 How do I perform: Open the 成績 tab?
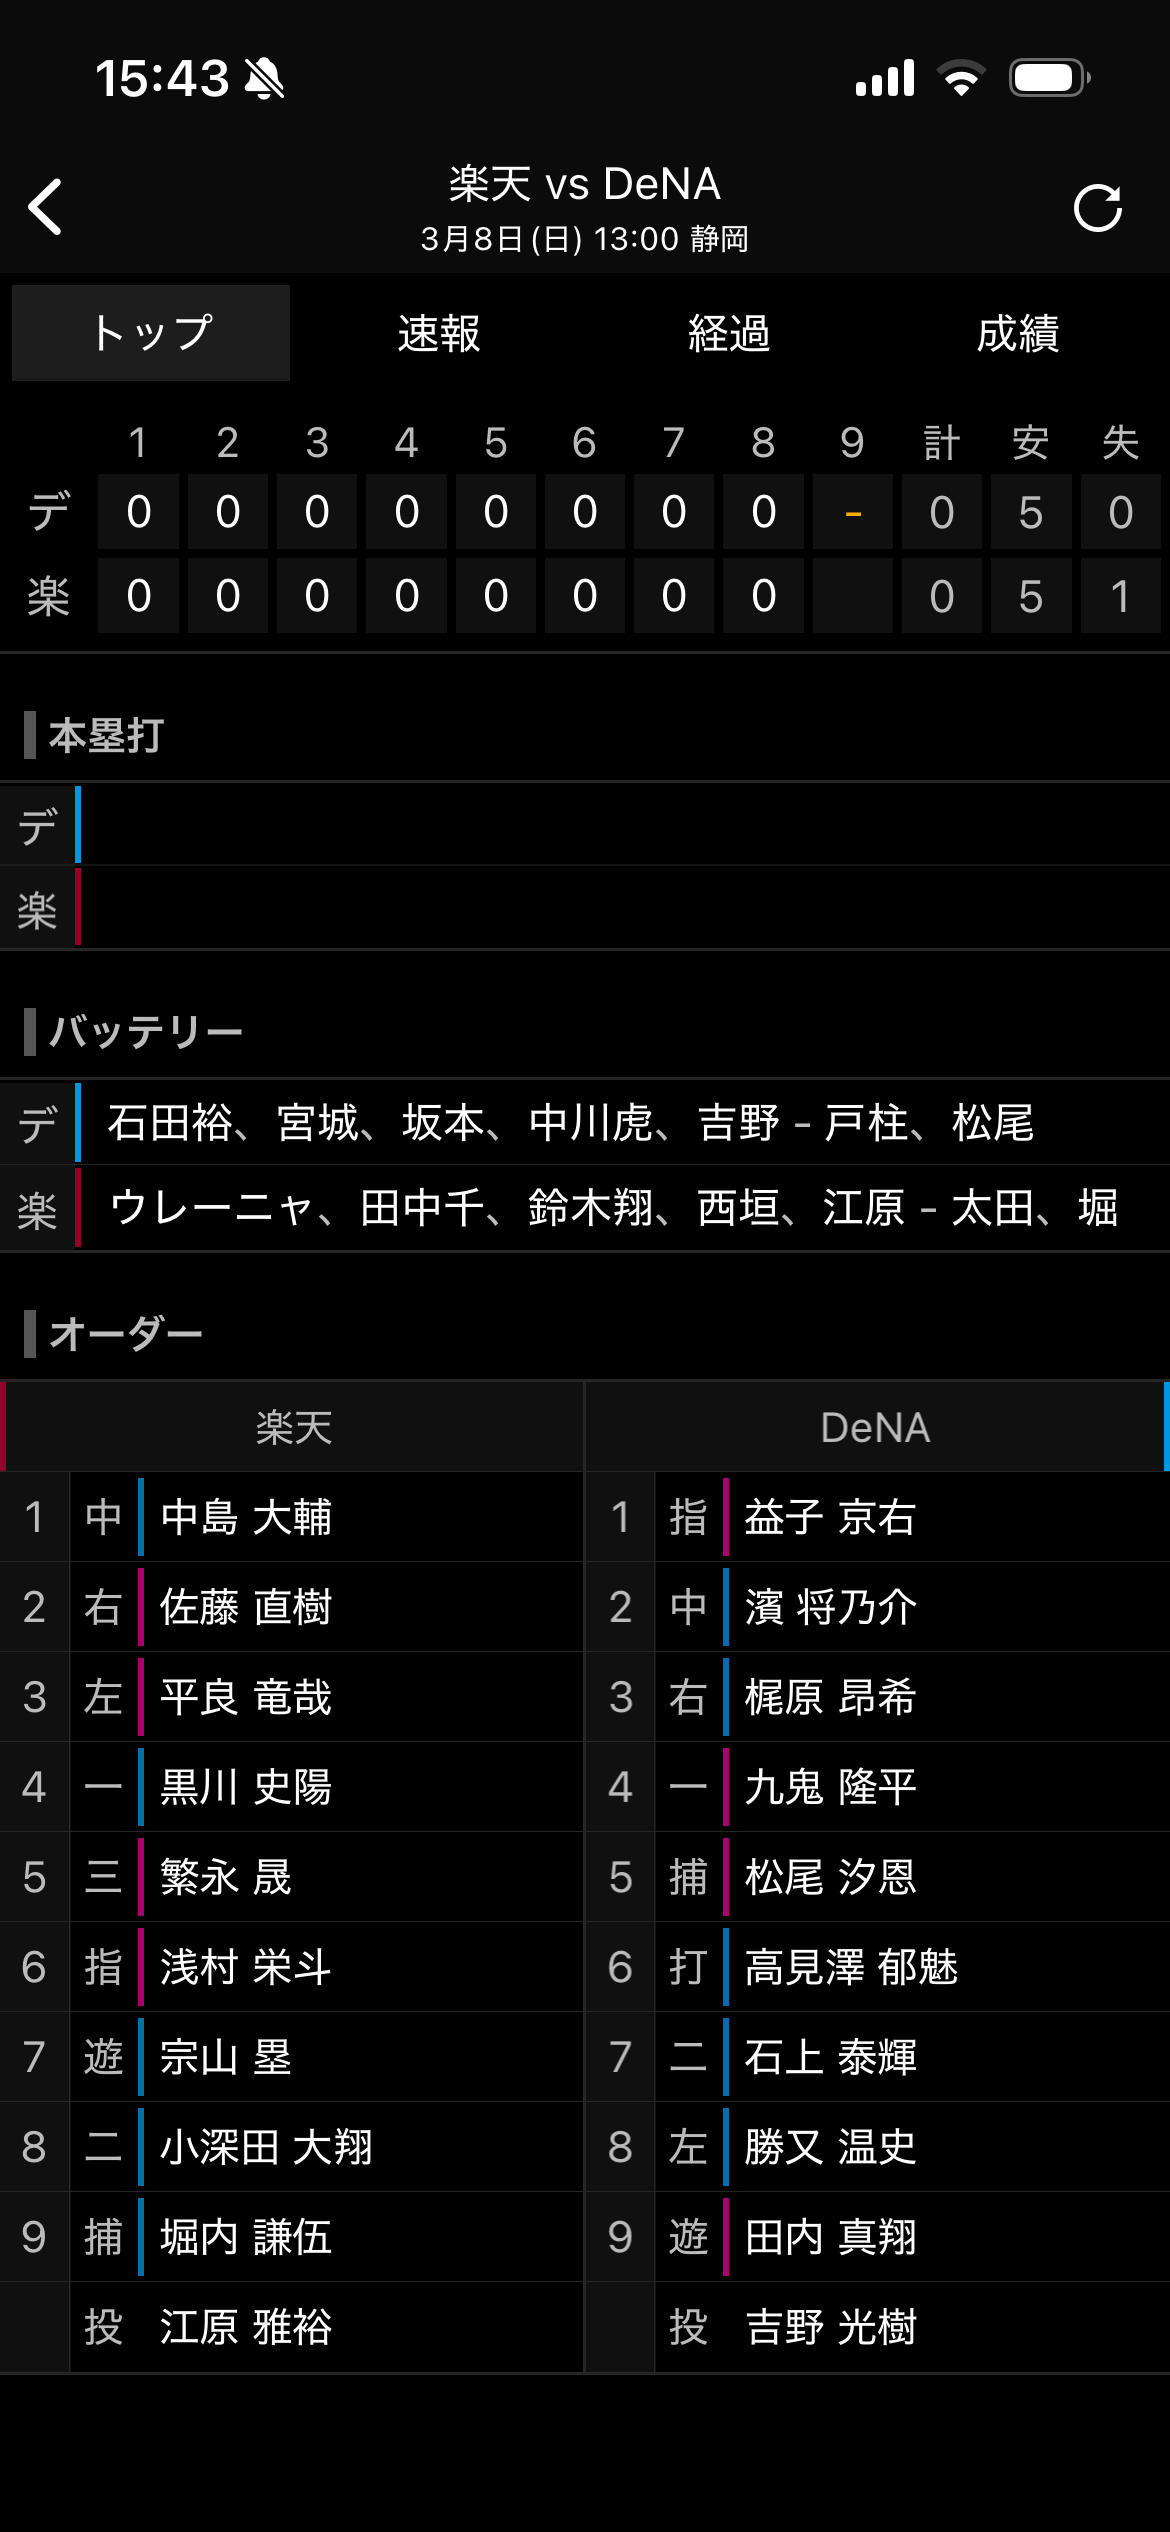tap(1018, 333)
